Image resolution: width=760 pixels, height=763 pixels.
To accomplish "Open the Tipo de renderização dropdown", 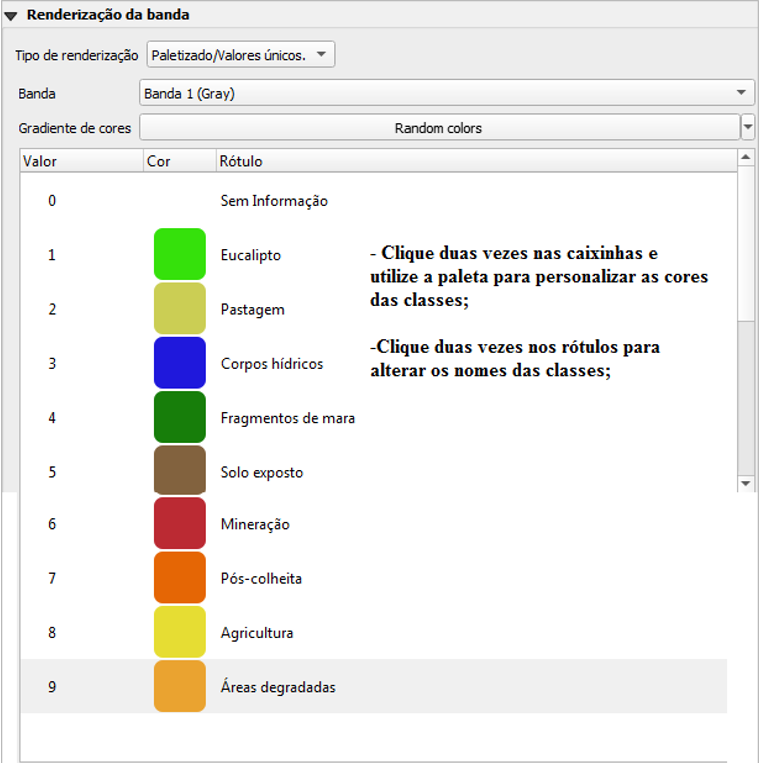I will point(240,54).
